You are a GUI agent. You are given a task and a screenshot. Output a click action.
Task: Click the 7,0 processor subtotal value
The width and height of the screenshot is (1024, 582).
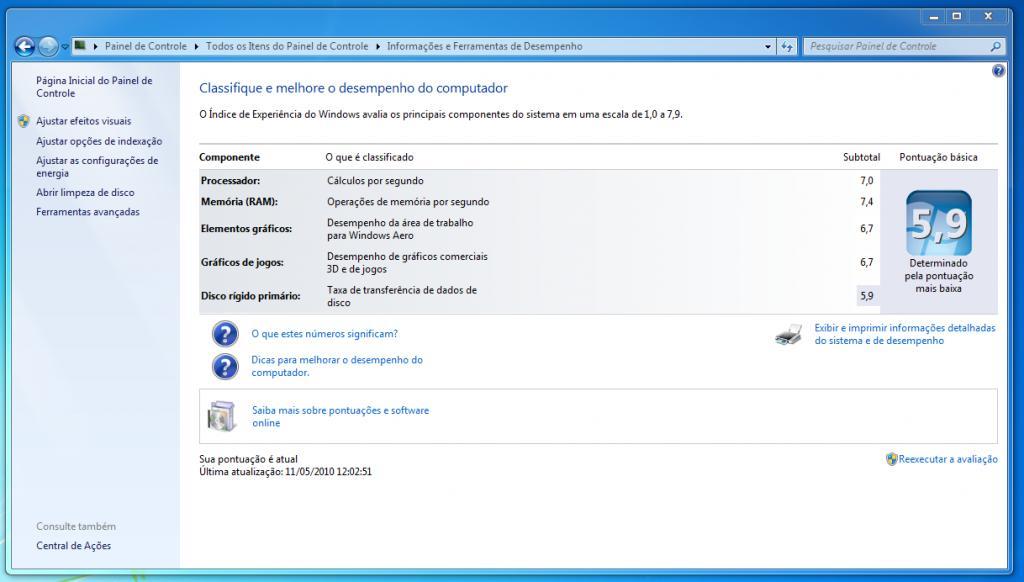pyautogui.click(x=867, y=180)
